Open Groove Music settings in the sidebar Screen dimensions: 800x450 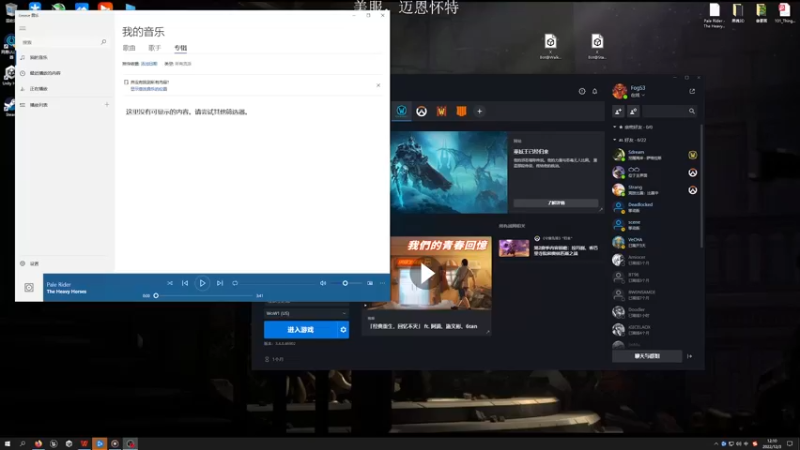point(64,264)
